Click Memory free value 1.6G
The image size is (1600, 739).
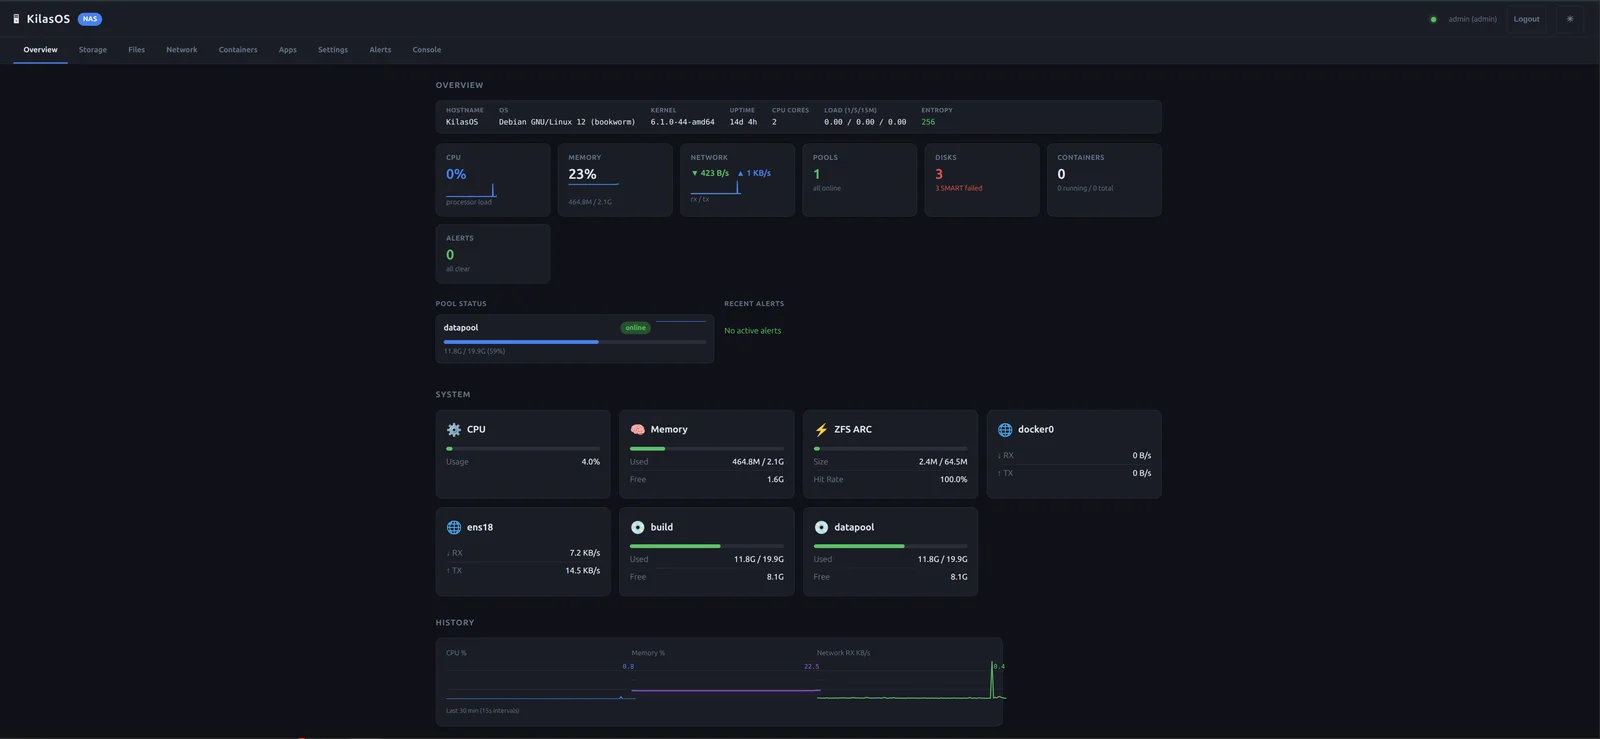coord(775,480)
